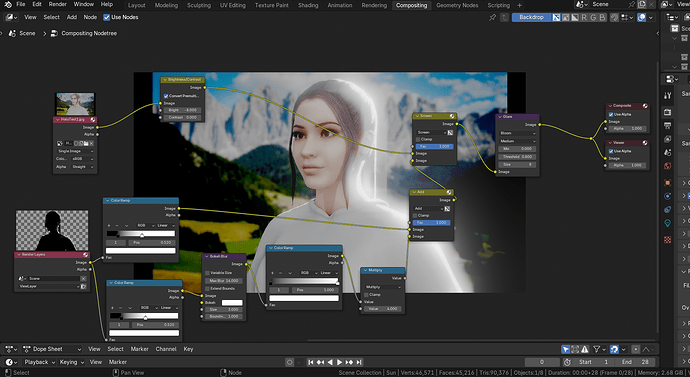The image size is (690, 377).
Task: Open the Scene properties tab icon
Action: click(668, 152)
